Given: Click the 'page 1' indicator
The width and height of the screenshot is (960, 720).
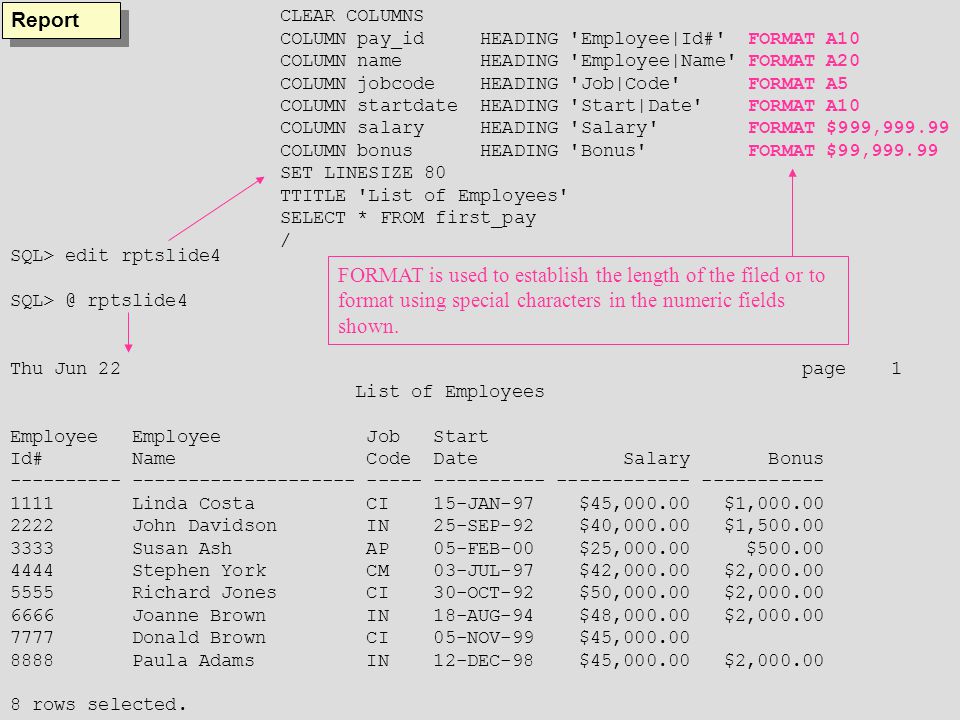Looking at the screenshot, I should (851, 369).
